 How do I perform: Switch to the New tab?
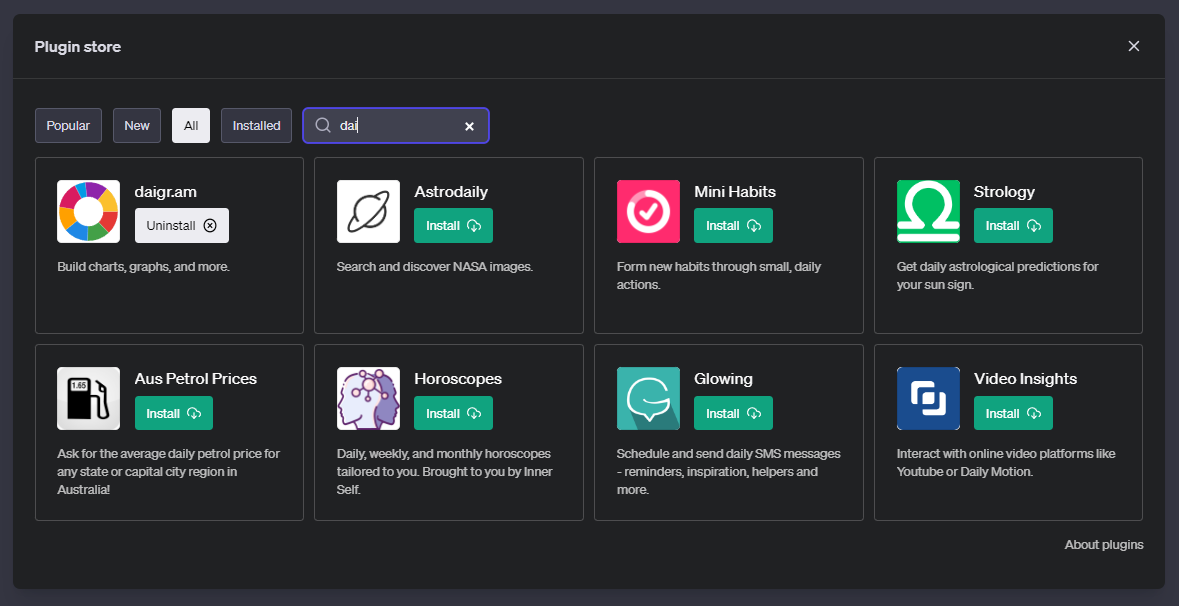pos(137,126)
